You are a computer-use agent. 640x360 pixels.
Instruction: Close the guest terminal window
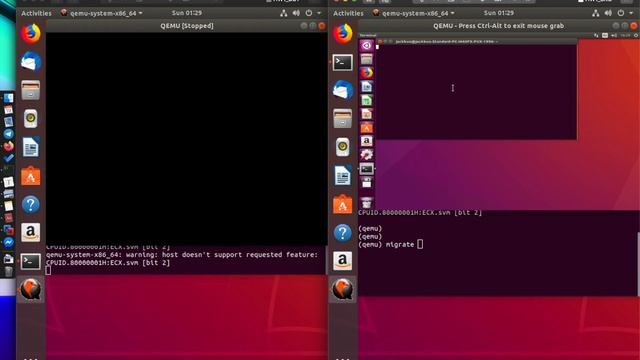pyautogui.click(x=380, y=42)
